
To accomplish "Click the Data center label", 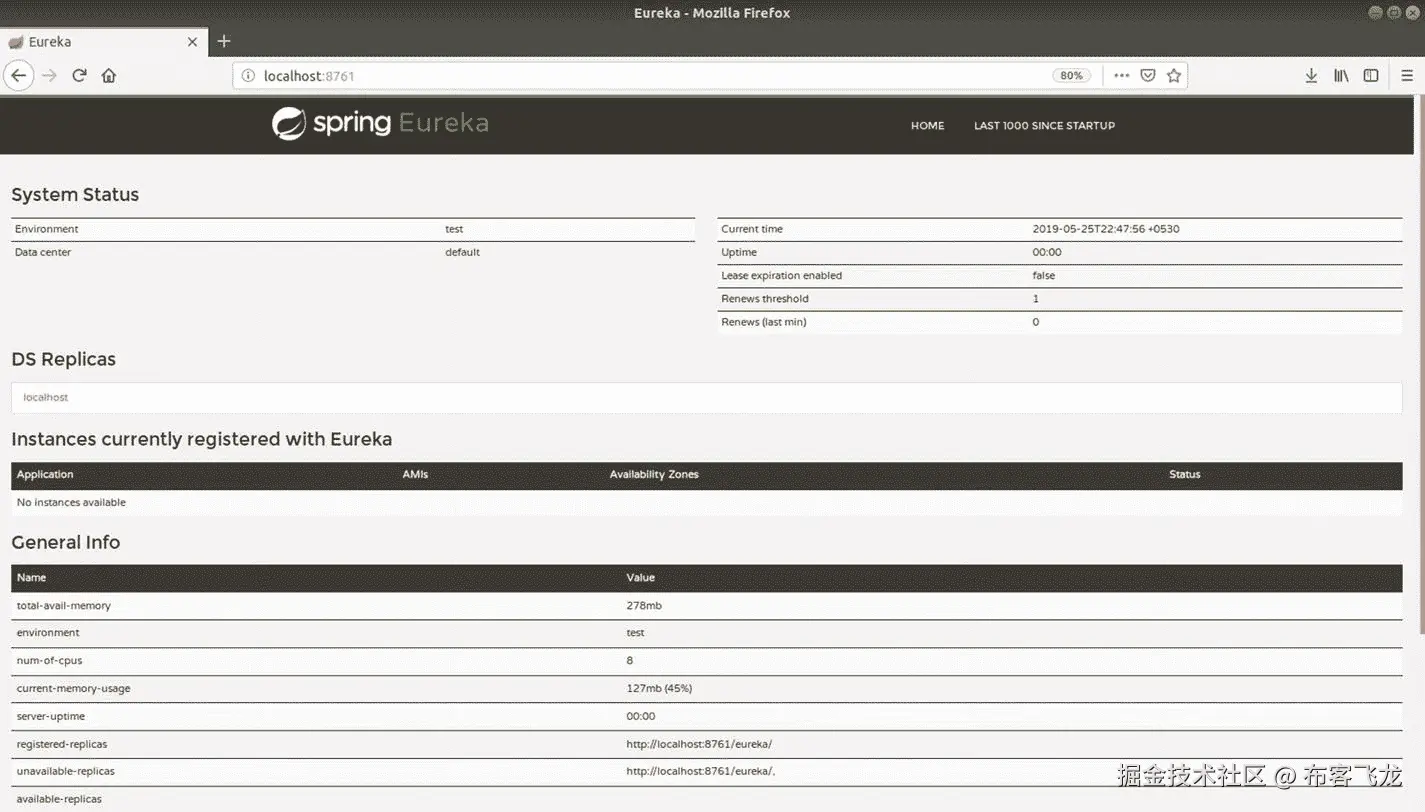I will [x=43, y=252].
